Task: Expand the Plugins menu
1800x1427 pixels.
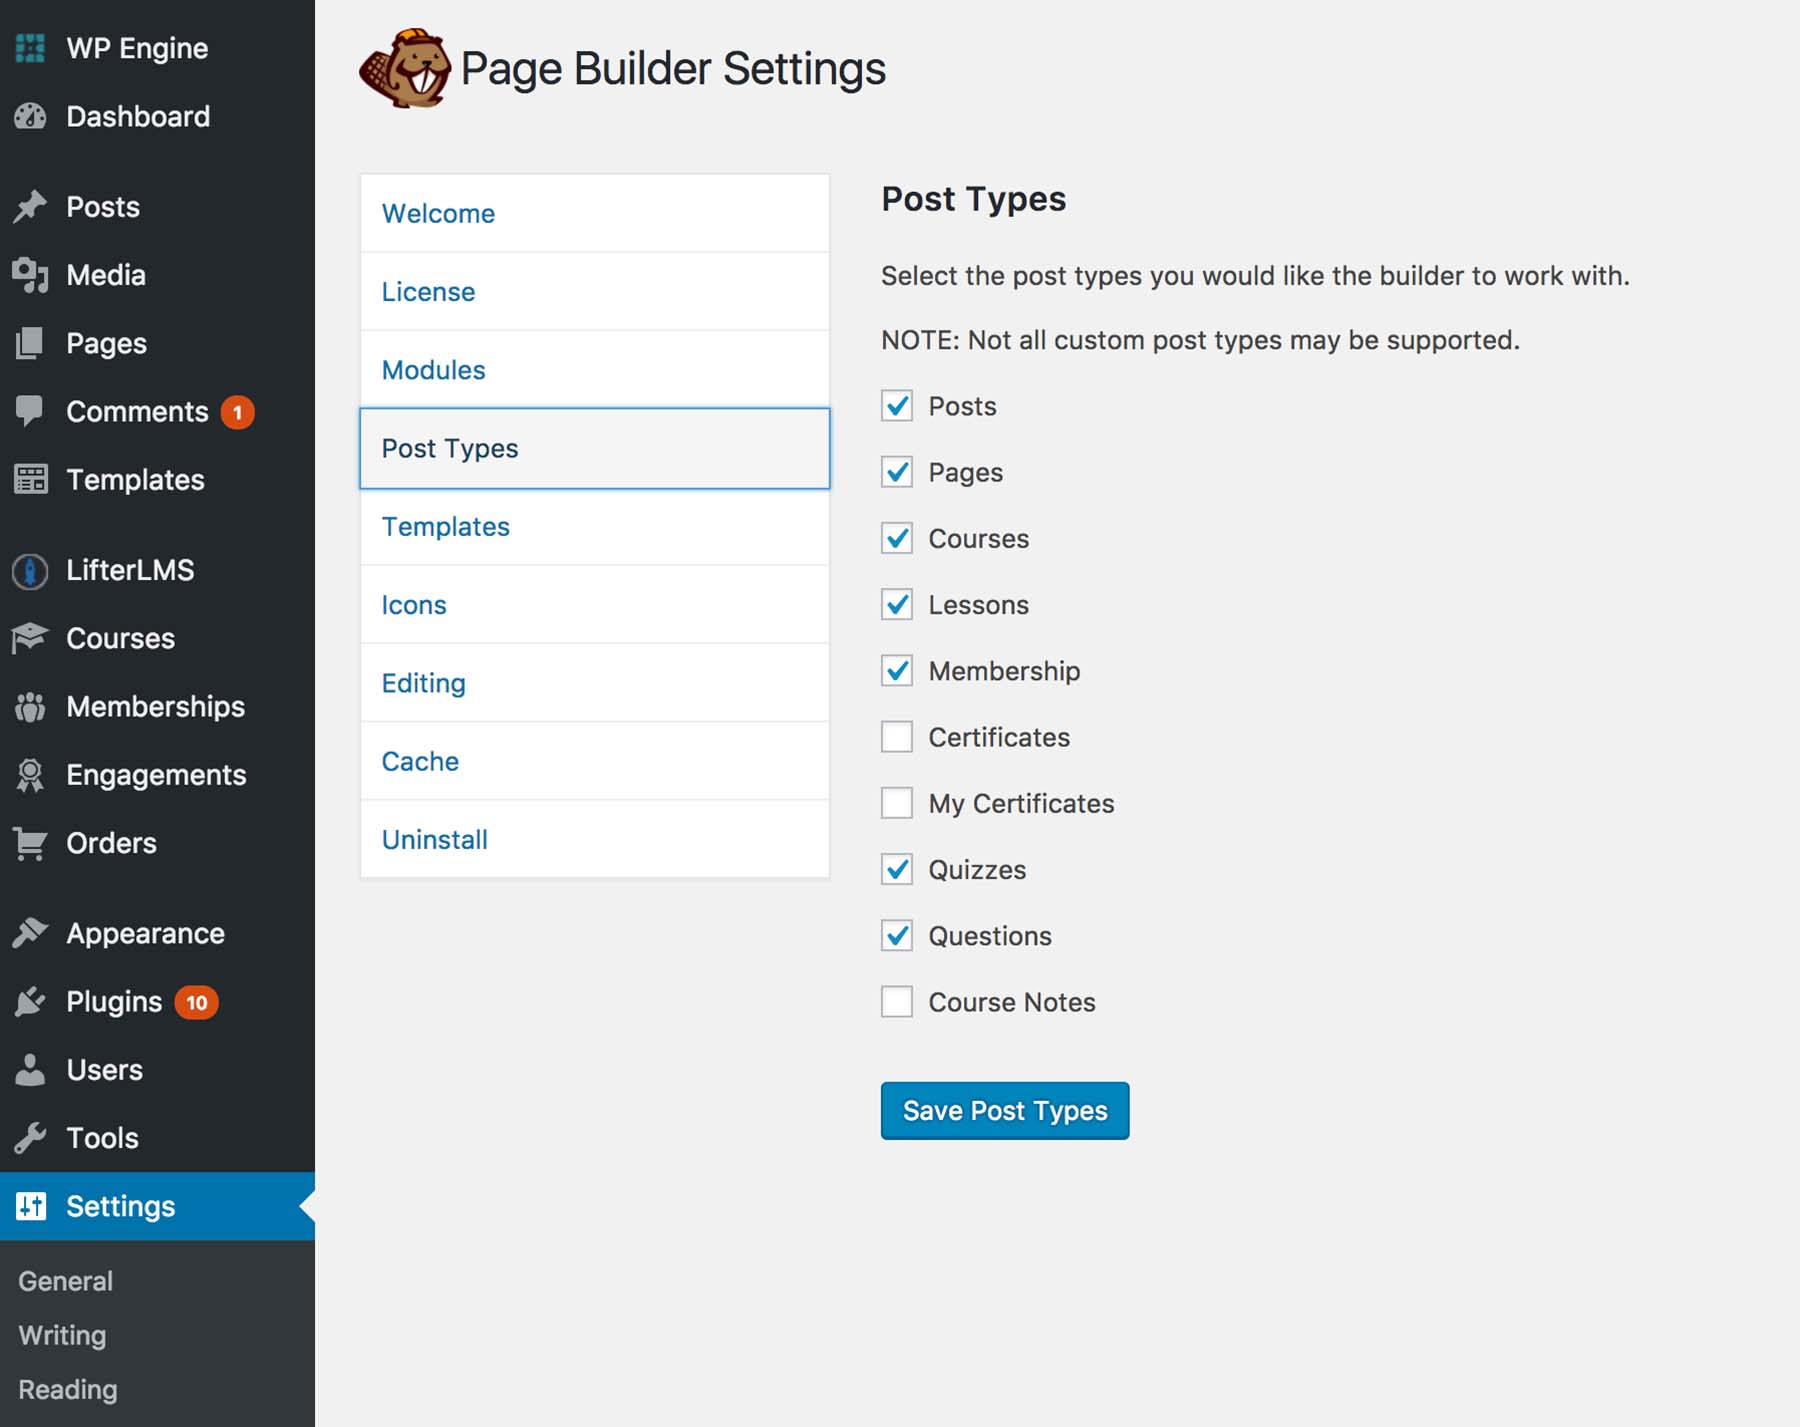Action: point(113,1001)
